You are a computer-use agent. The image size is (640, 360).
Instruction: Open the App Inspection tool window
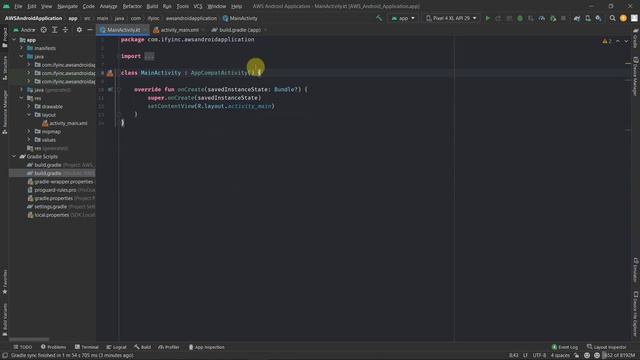click(207, 347)
